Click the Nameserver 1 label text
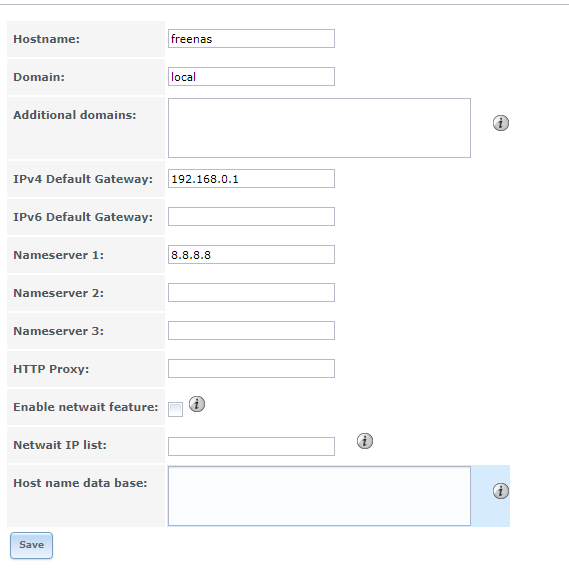 coord(58,255)
